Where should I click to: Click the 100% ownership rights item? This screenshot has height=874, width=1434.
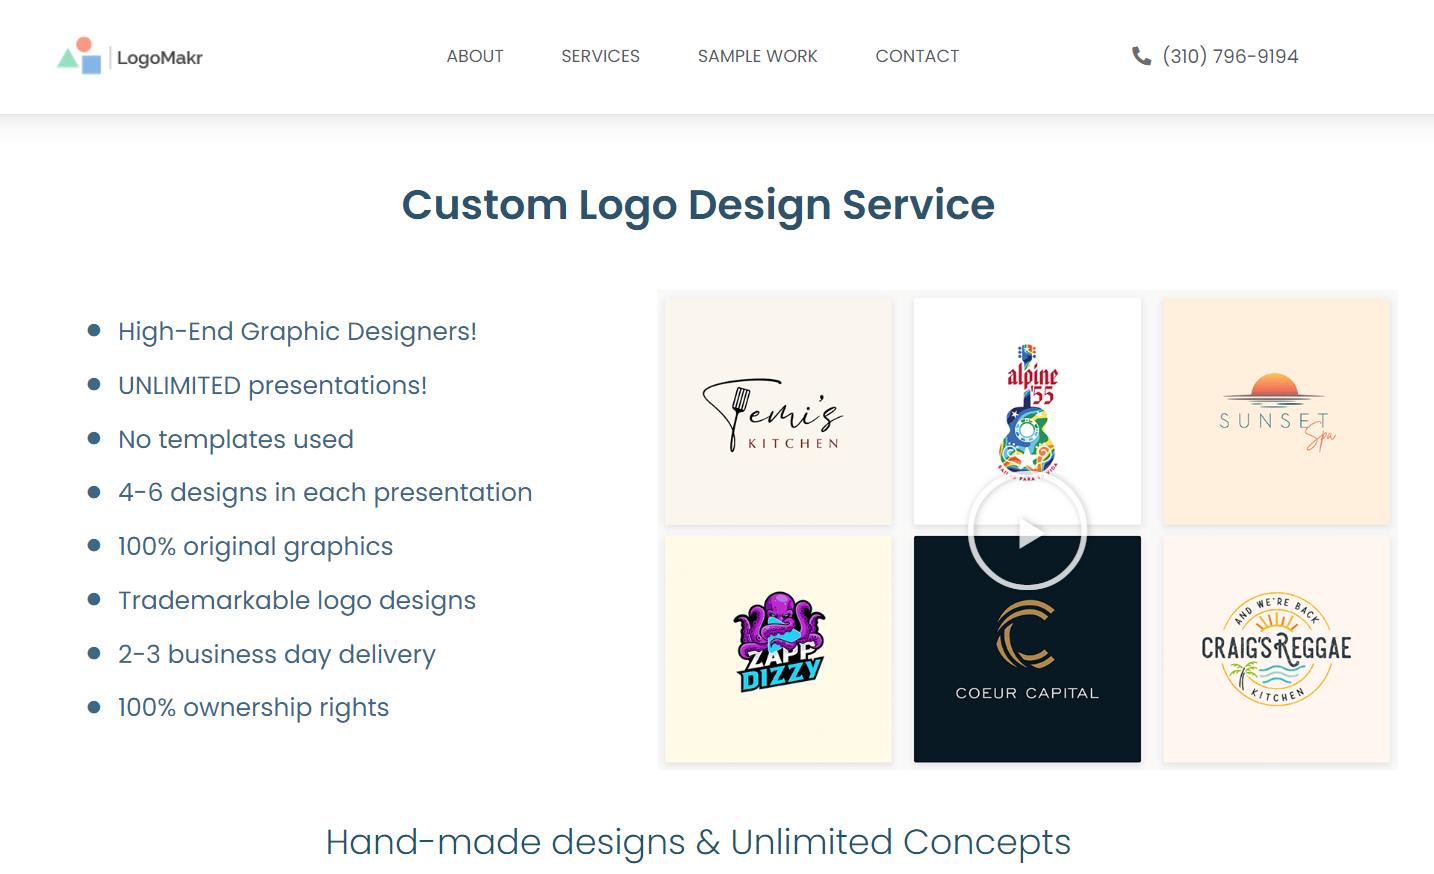pyautogui.click(x=253, y=707)
